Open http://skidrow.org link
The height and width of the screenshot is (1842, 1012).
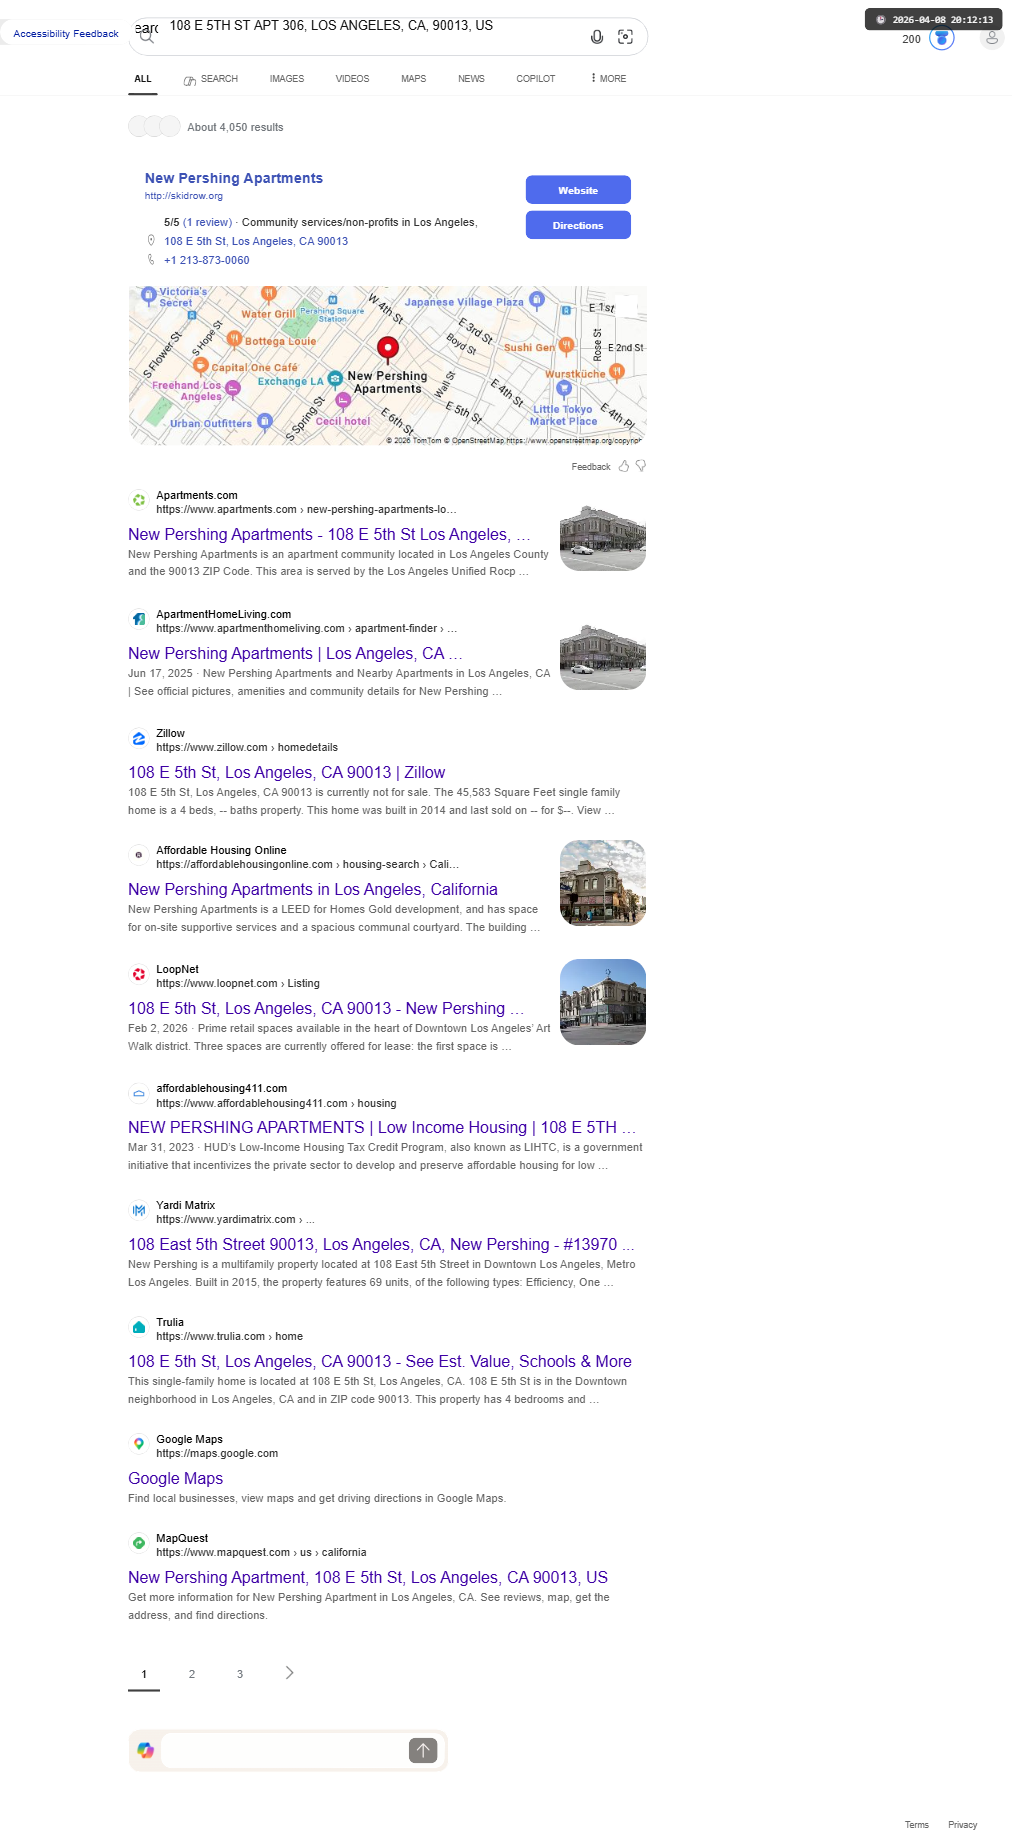(184, 196)
